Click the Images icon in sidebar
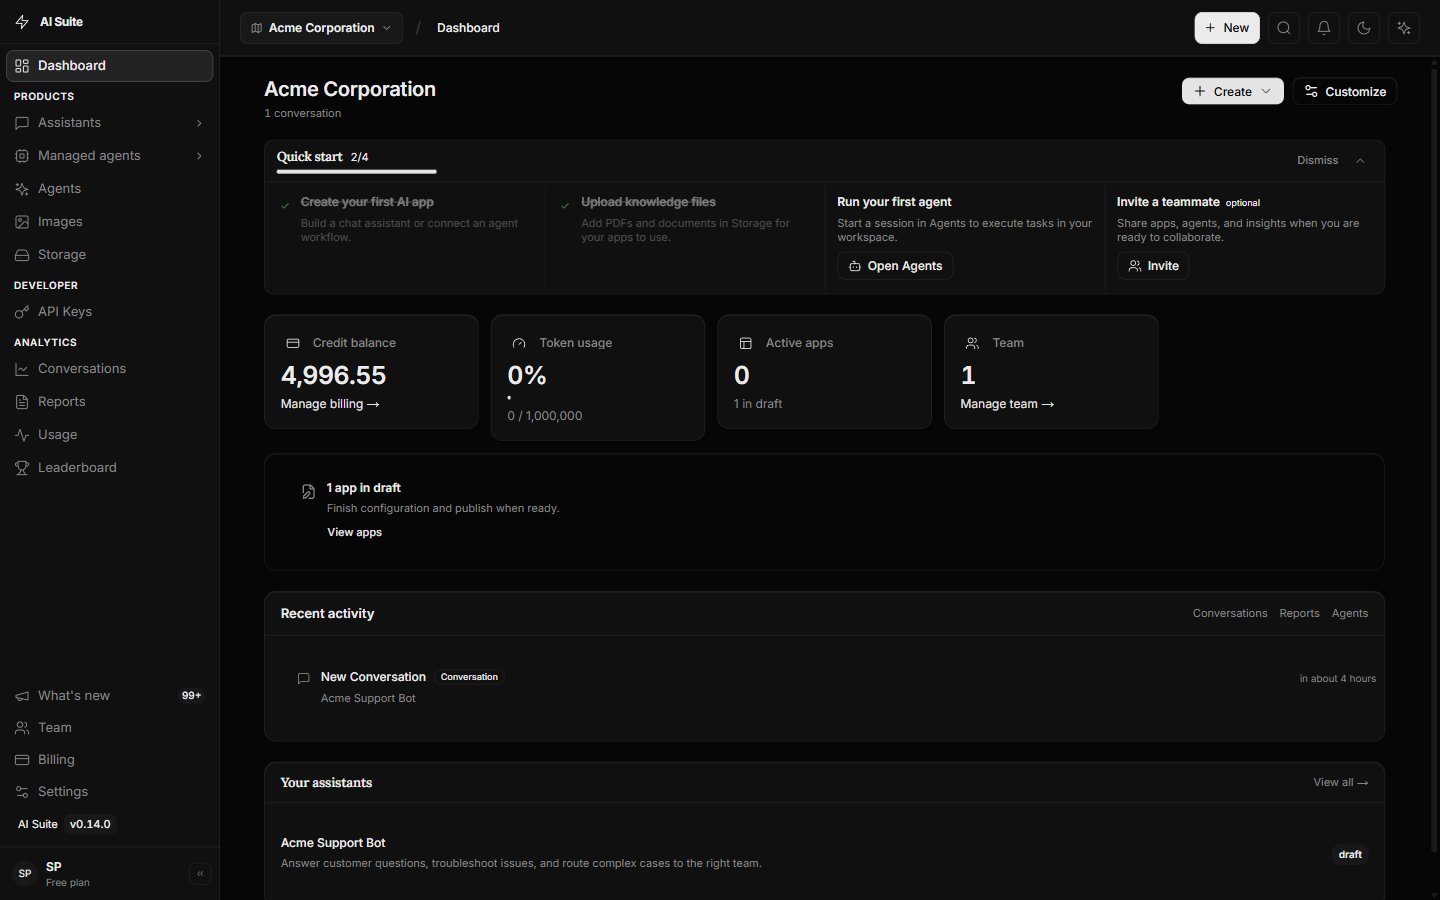Image resolution: width=1440 pixels, height=900 pixels. click(x=22, y=222)
